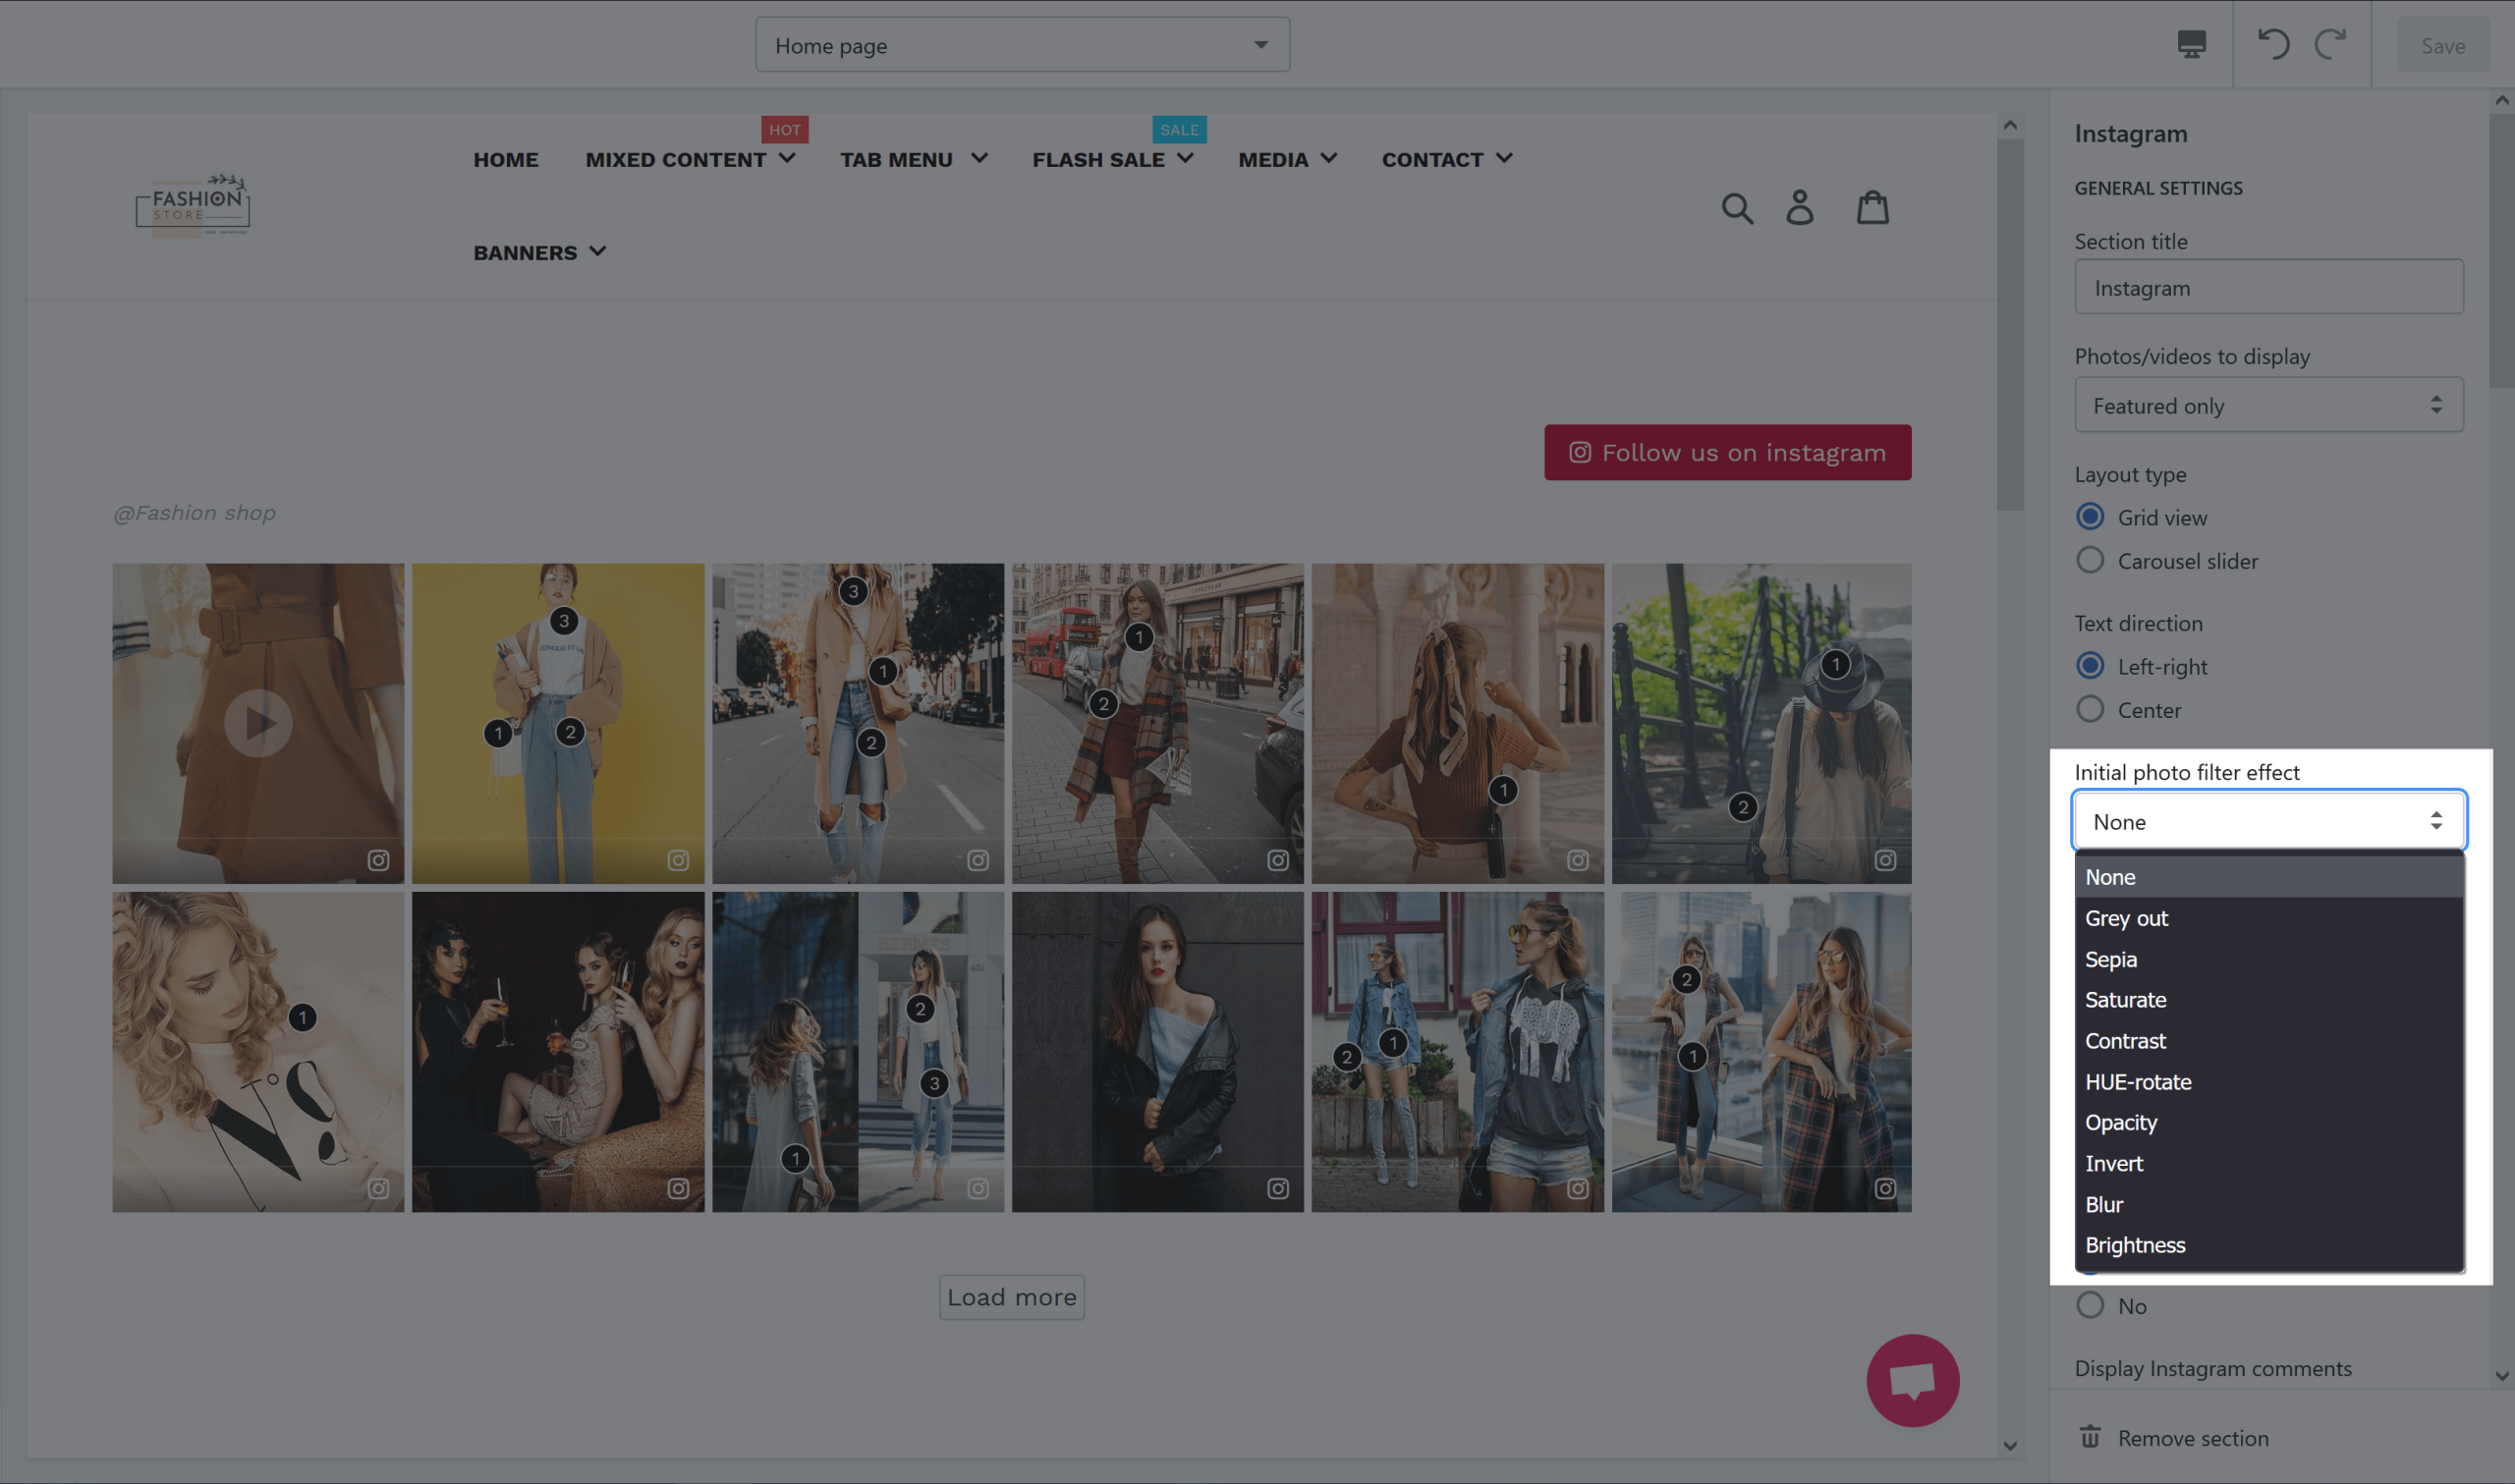This screenshot has height=1484, width=2515.
Task: Click the undo arrow icon
Action: (x=2273, y=45)
